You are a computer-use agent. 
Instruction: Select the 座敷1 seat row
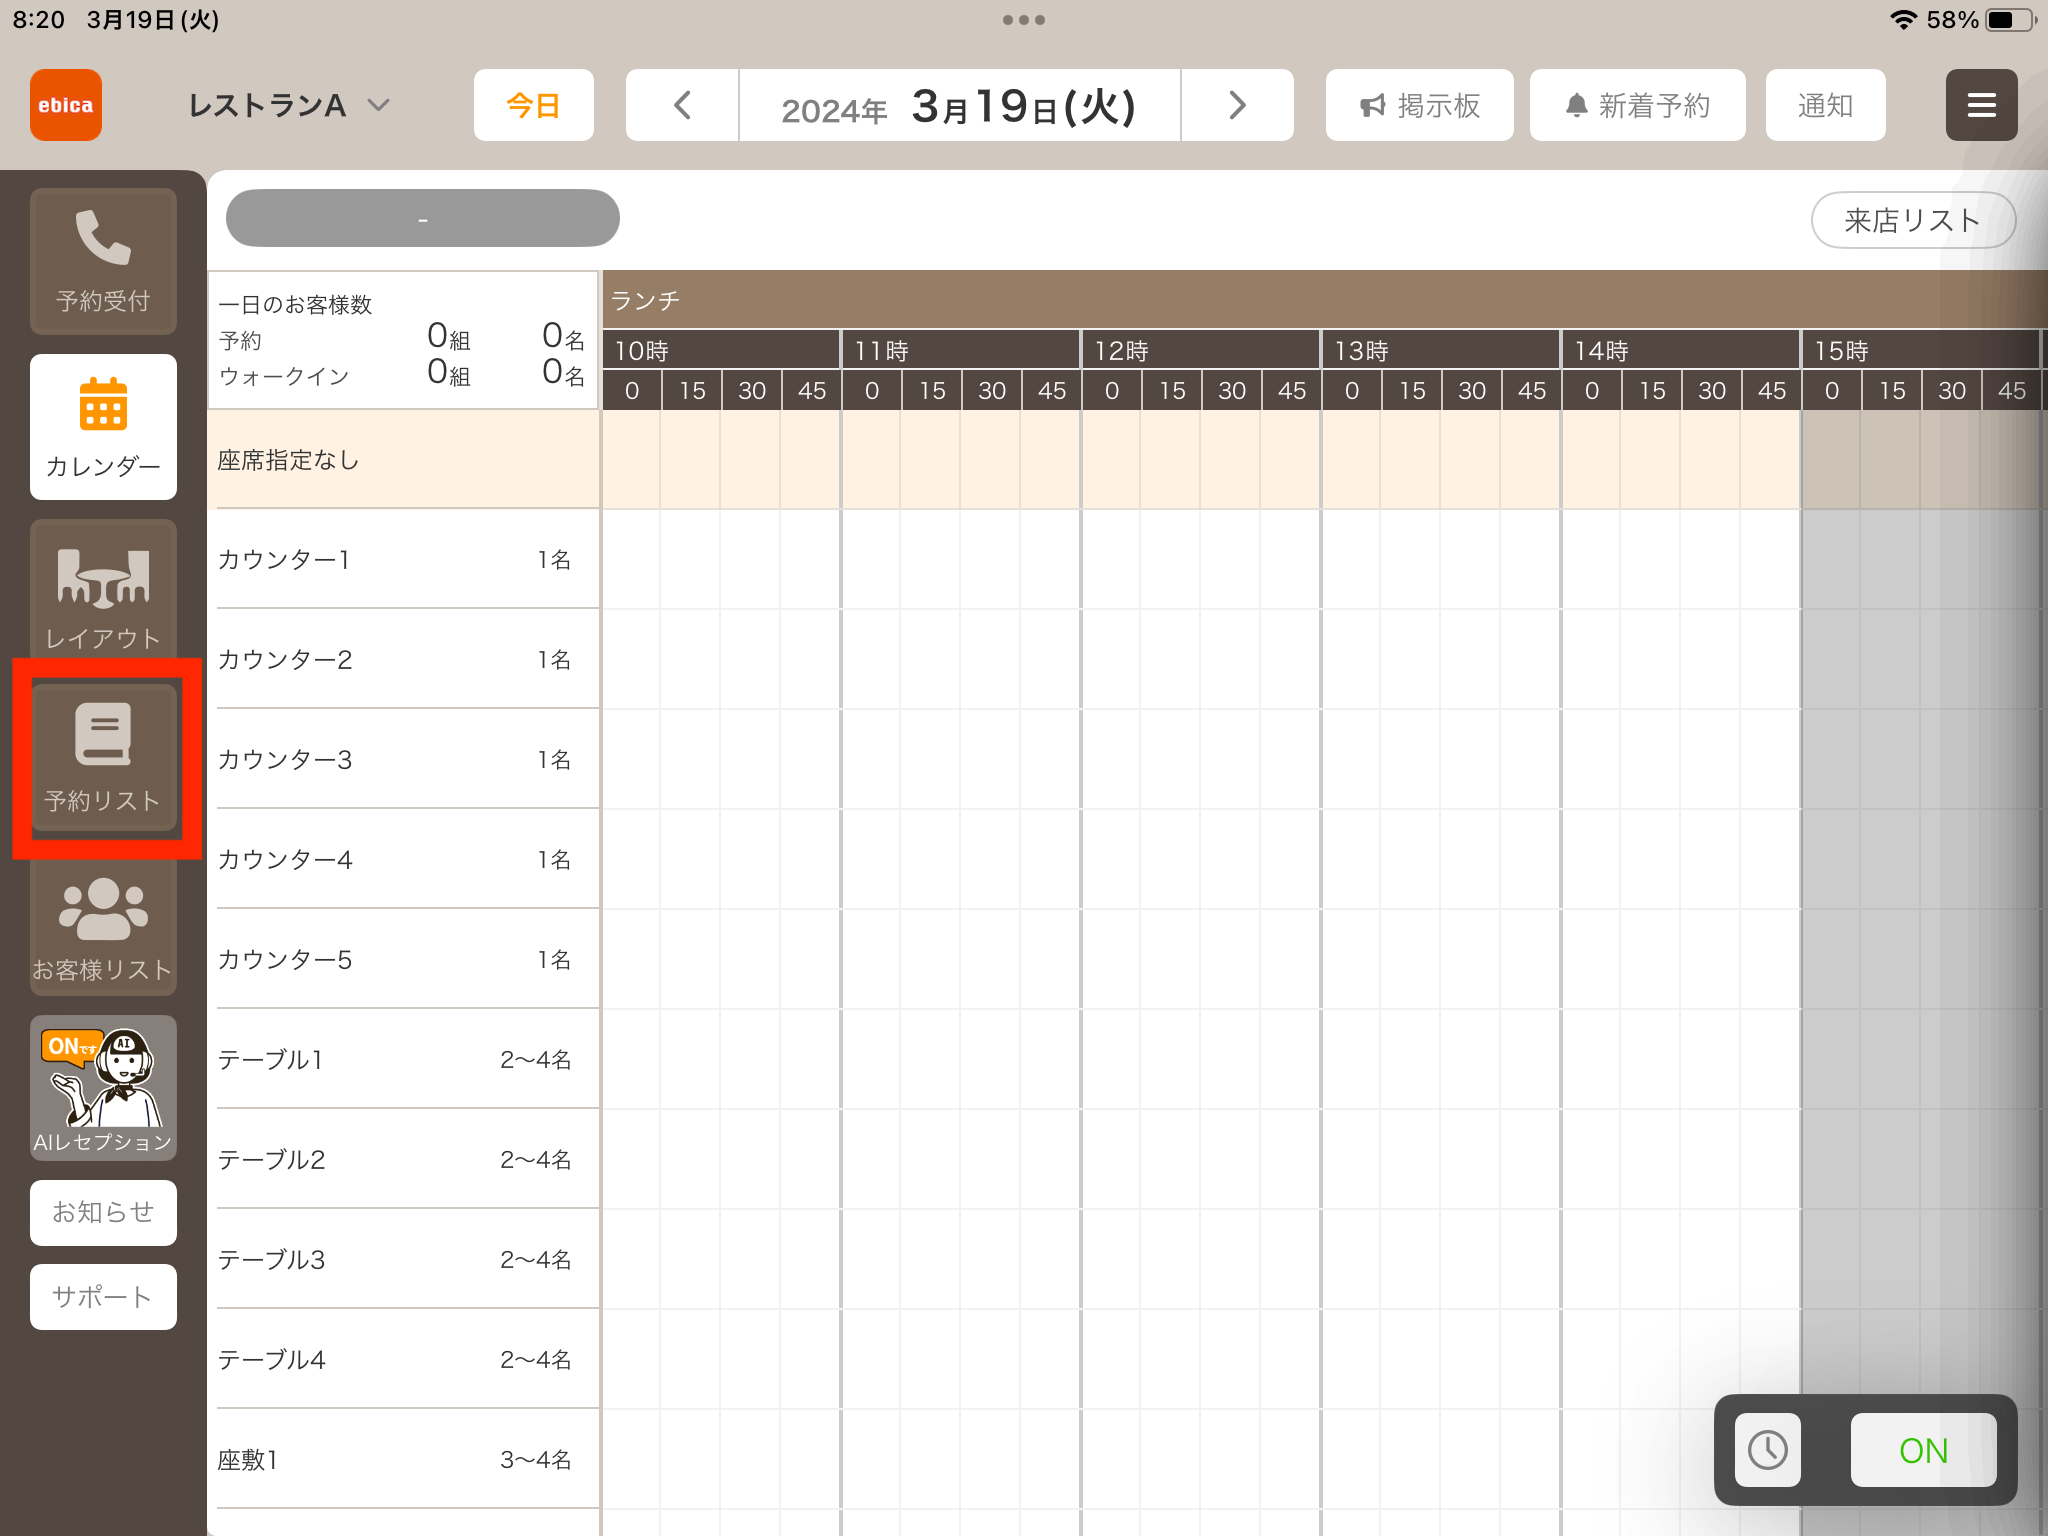(404, 1459)
